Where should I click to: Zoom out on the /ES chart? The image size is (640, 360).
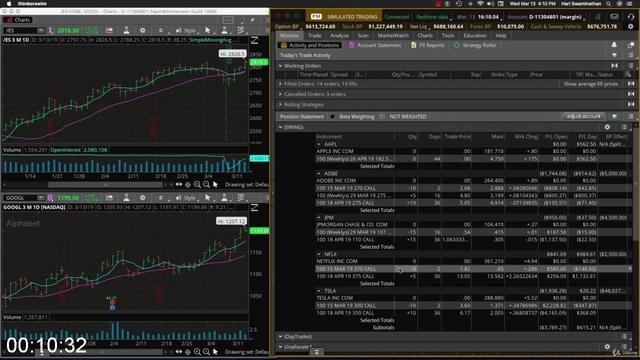206,184
